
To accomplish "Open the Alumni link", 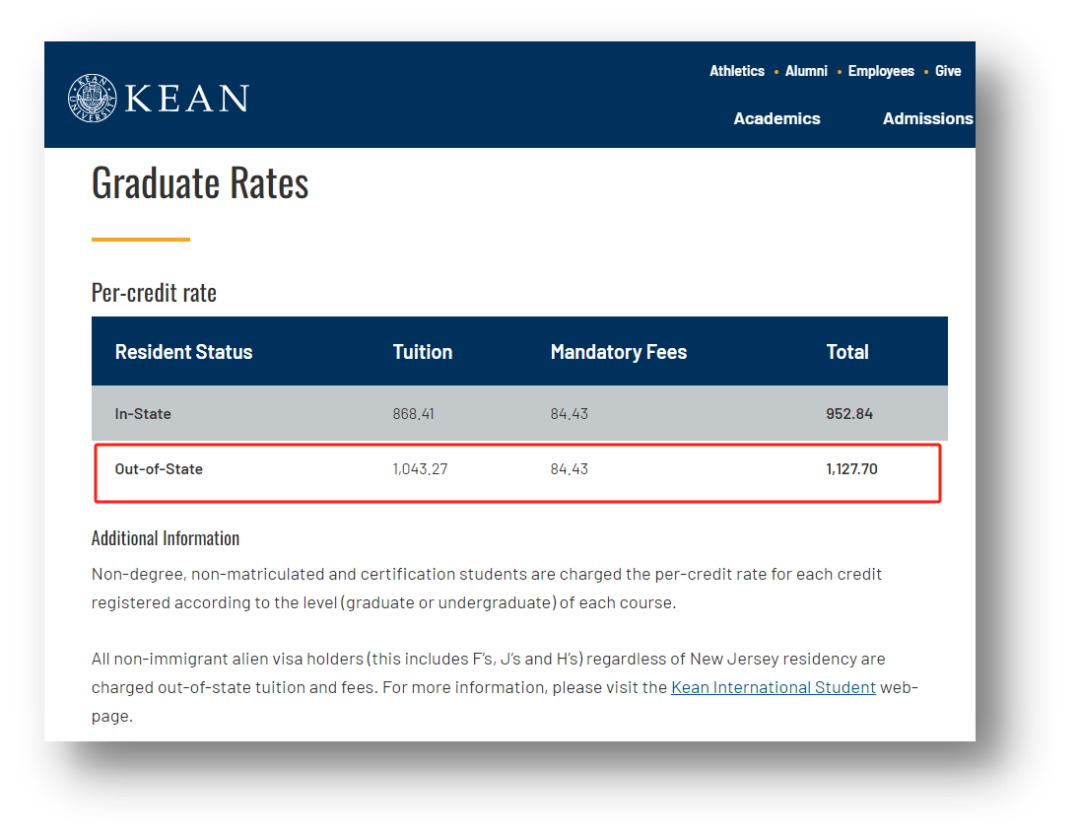I will [x=806, y=71].
